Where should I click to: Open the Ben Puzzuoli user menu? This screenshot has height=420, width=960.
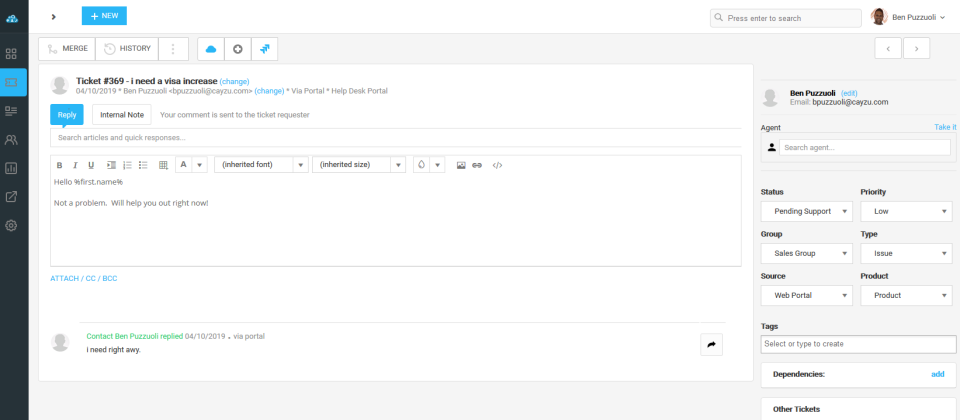[908, 17]
